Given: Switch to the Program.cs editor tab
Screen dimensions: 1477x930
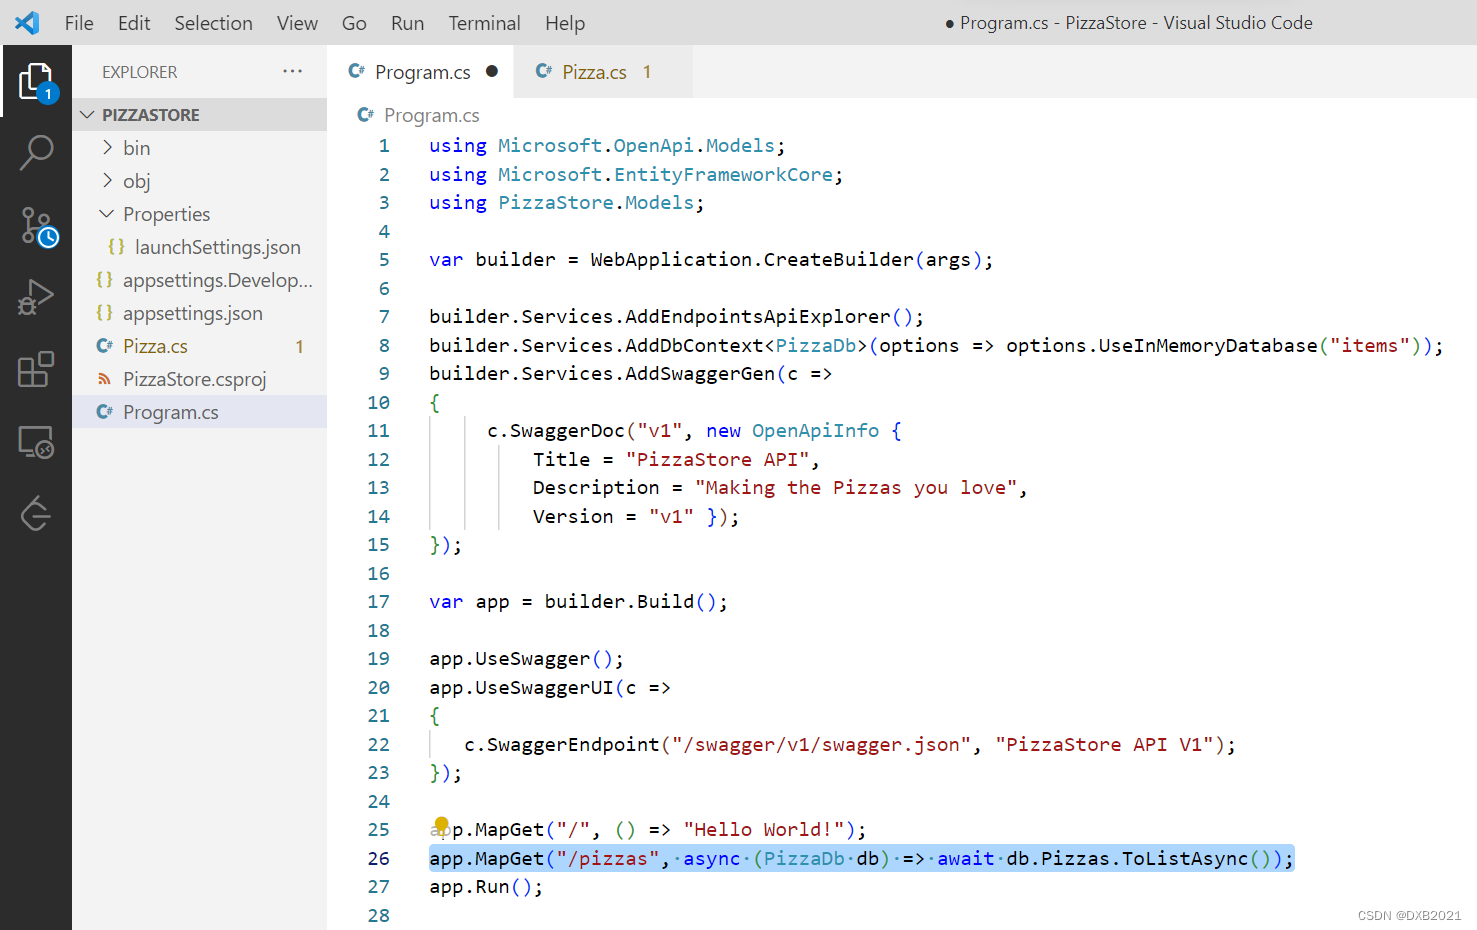Looking at the screenshot, I should tap(421, 72).
